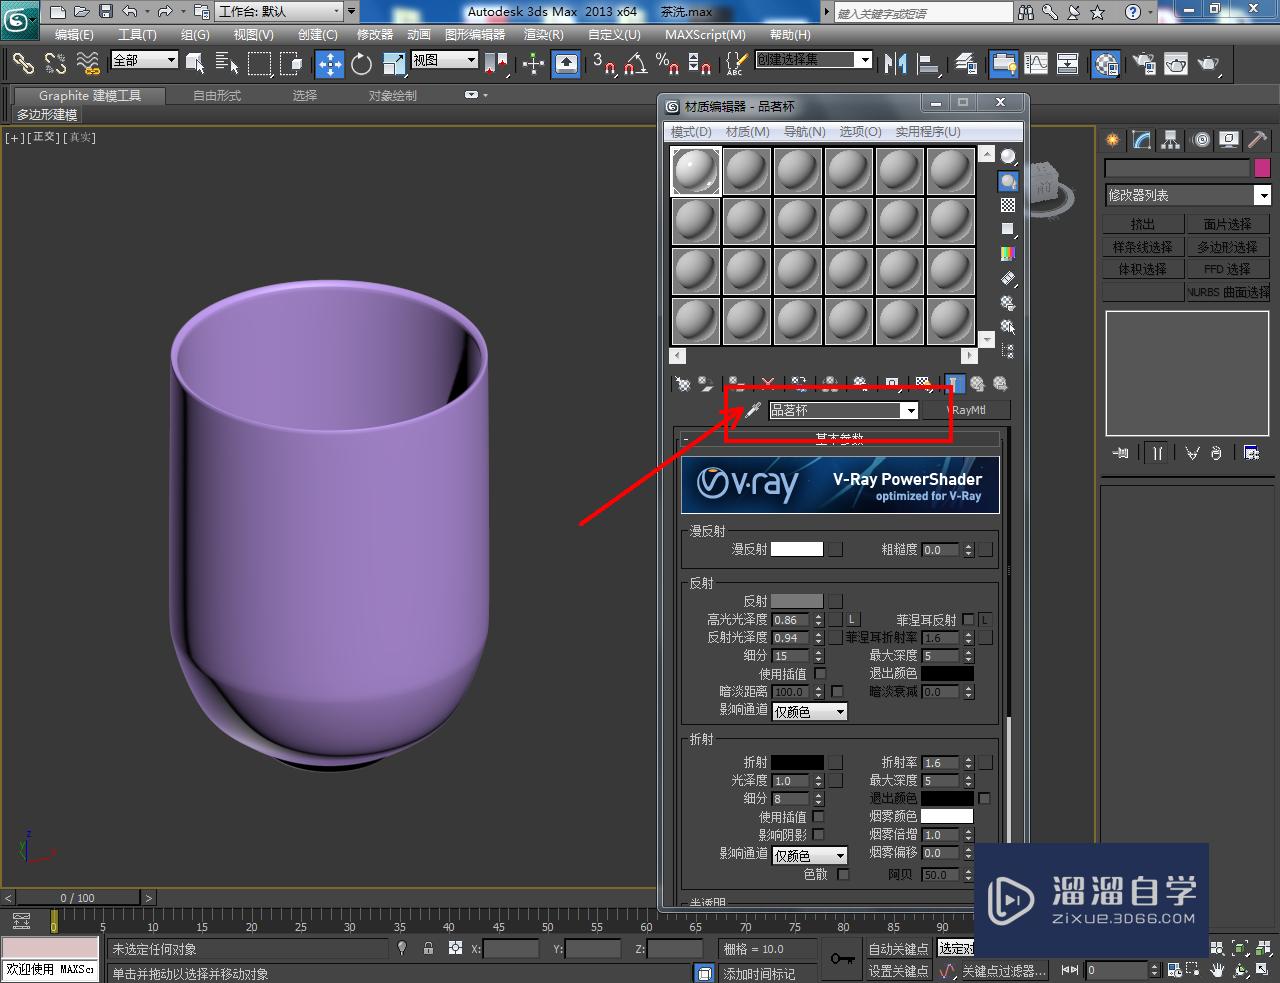Image resolution: width=1280 pixels, height=983 pixels.
Task: Open the 全部 selection filter dropdown
Action: coord(144,60)
